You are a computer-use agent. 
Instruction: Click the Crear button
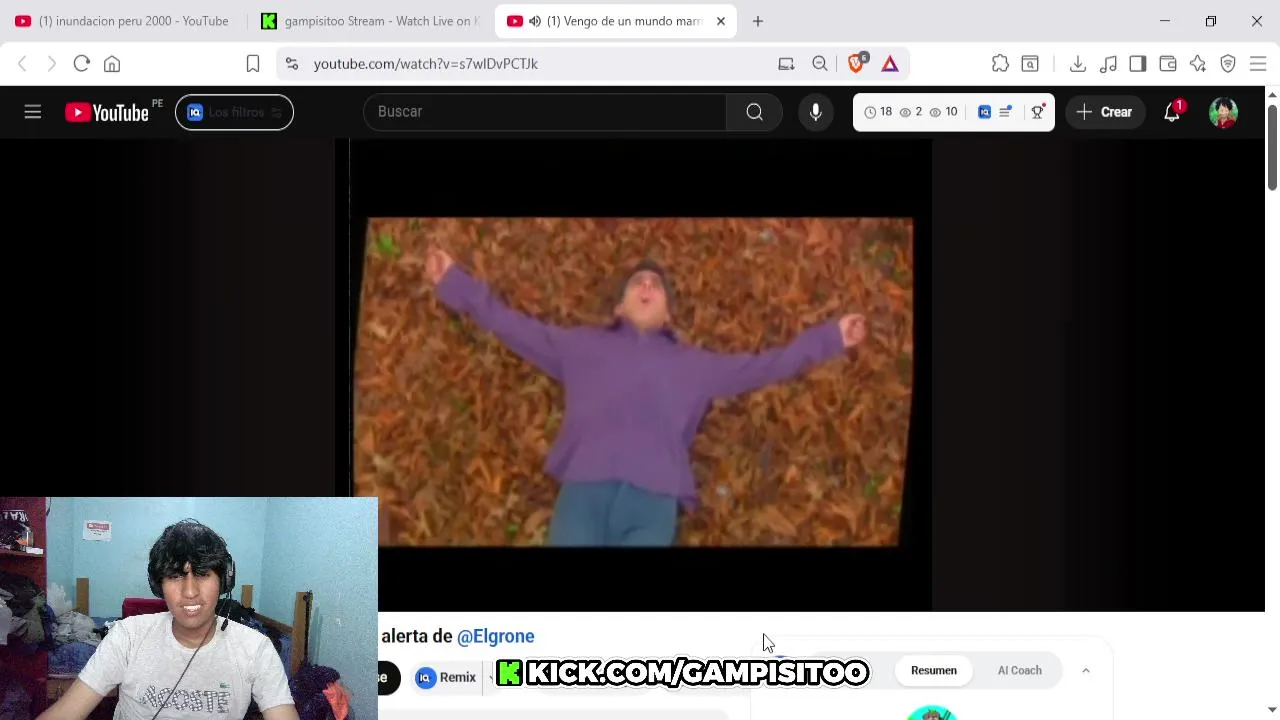tap(1104, 112)
